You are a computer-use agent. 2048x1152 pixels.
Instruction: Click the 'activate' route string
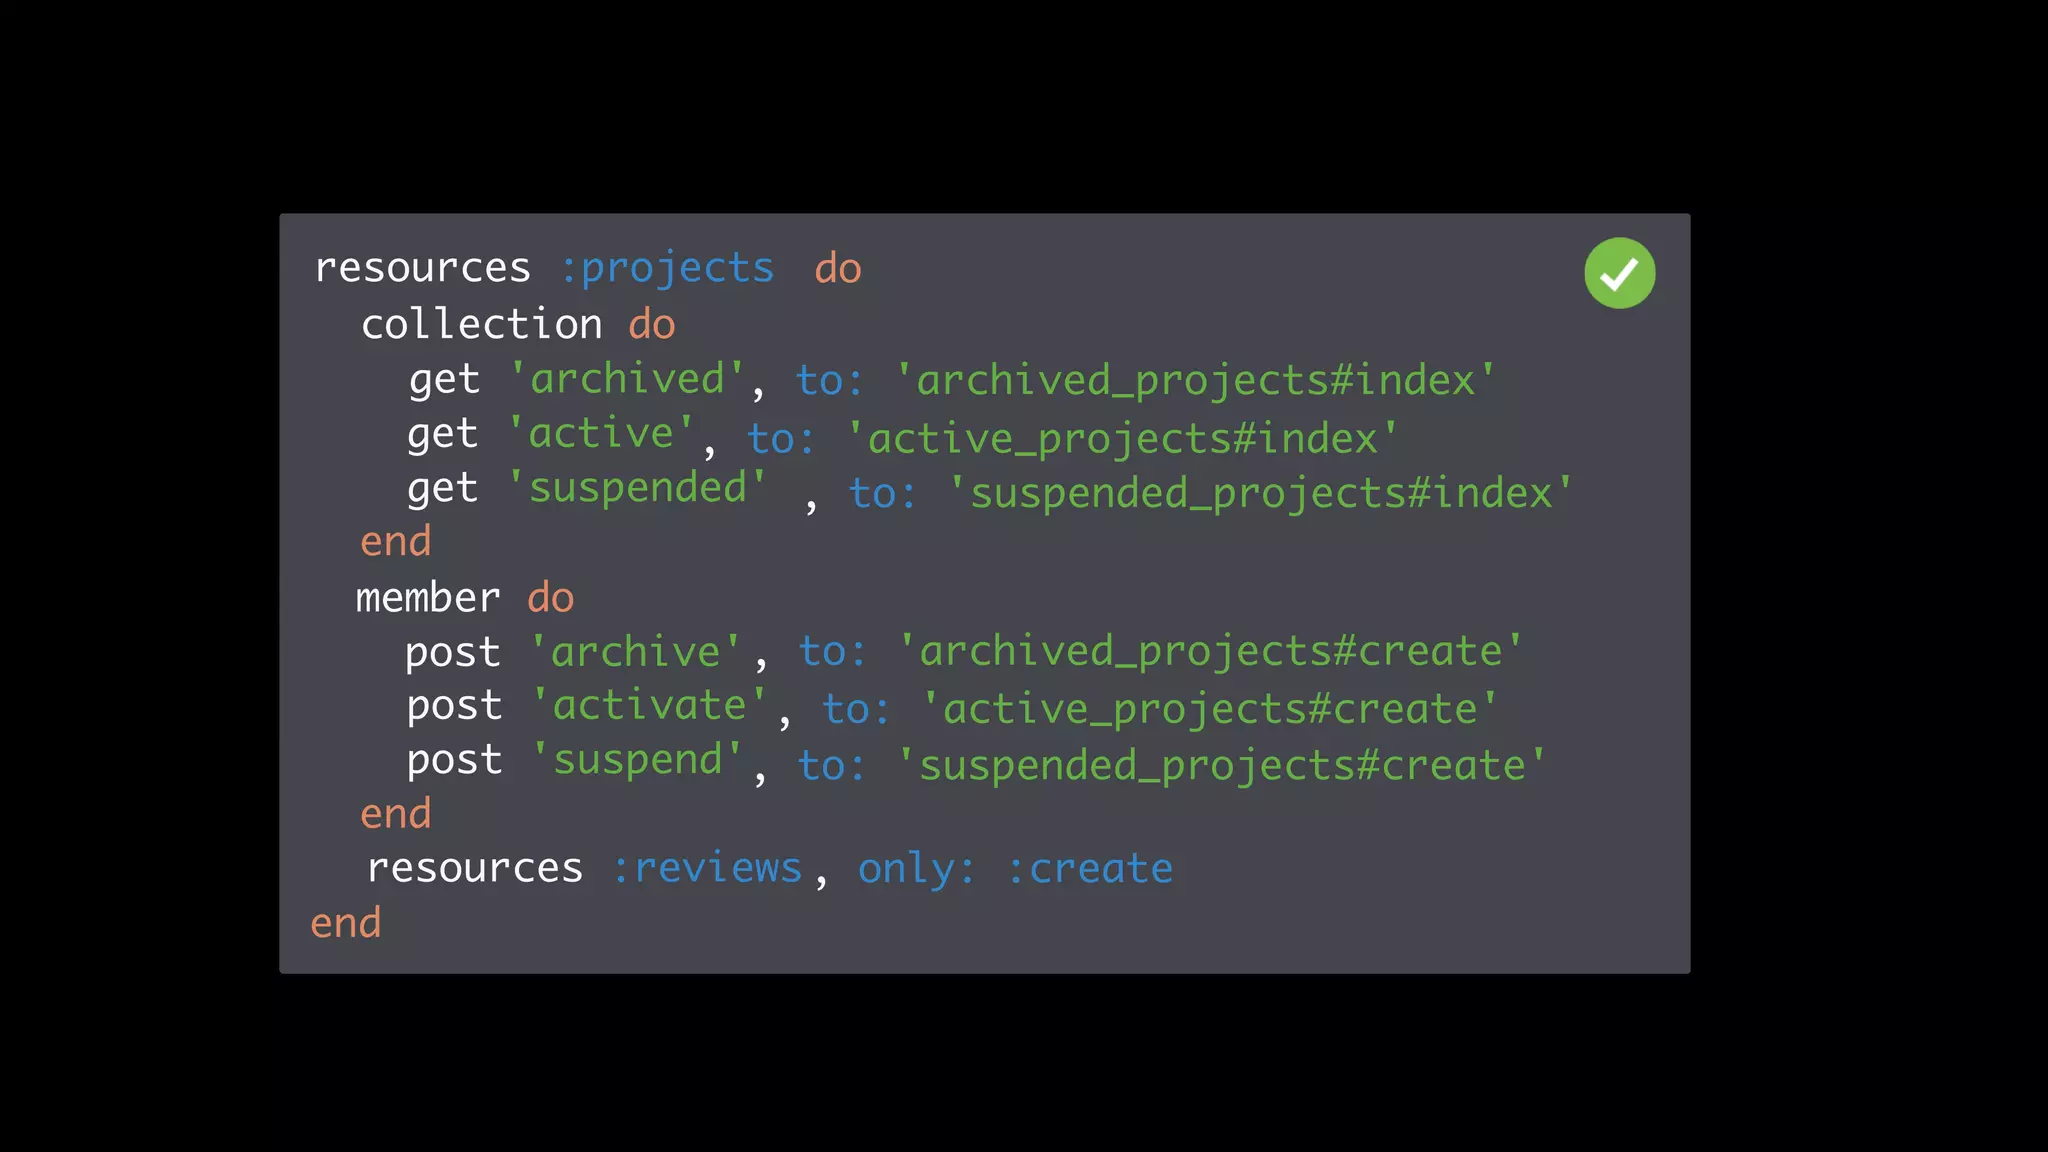point(649,706)
